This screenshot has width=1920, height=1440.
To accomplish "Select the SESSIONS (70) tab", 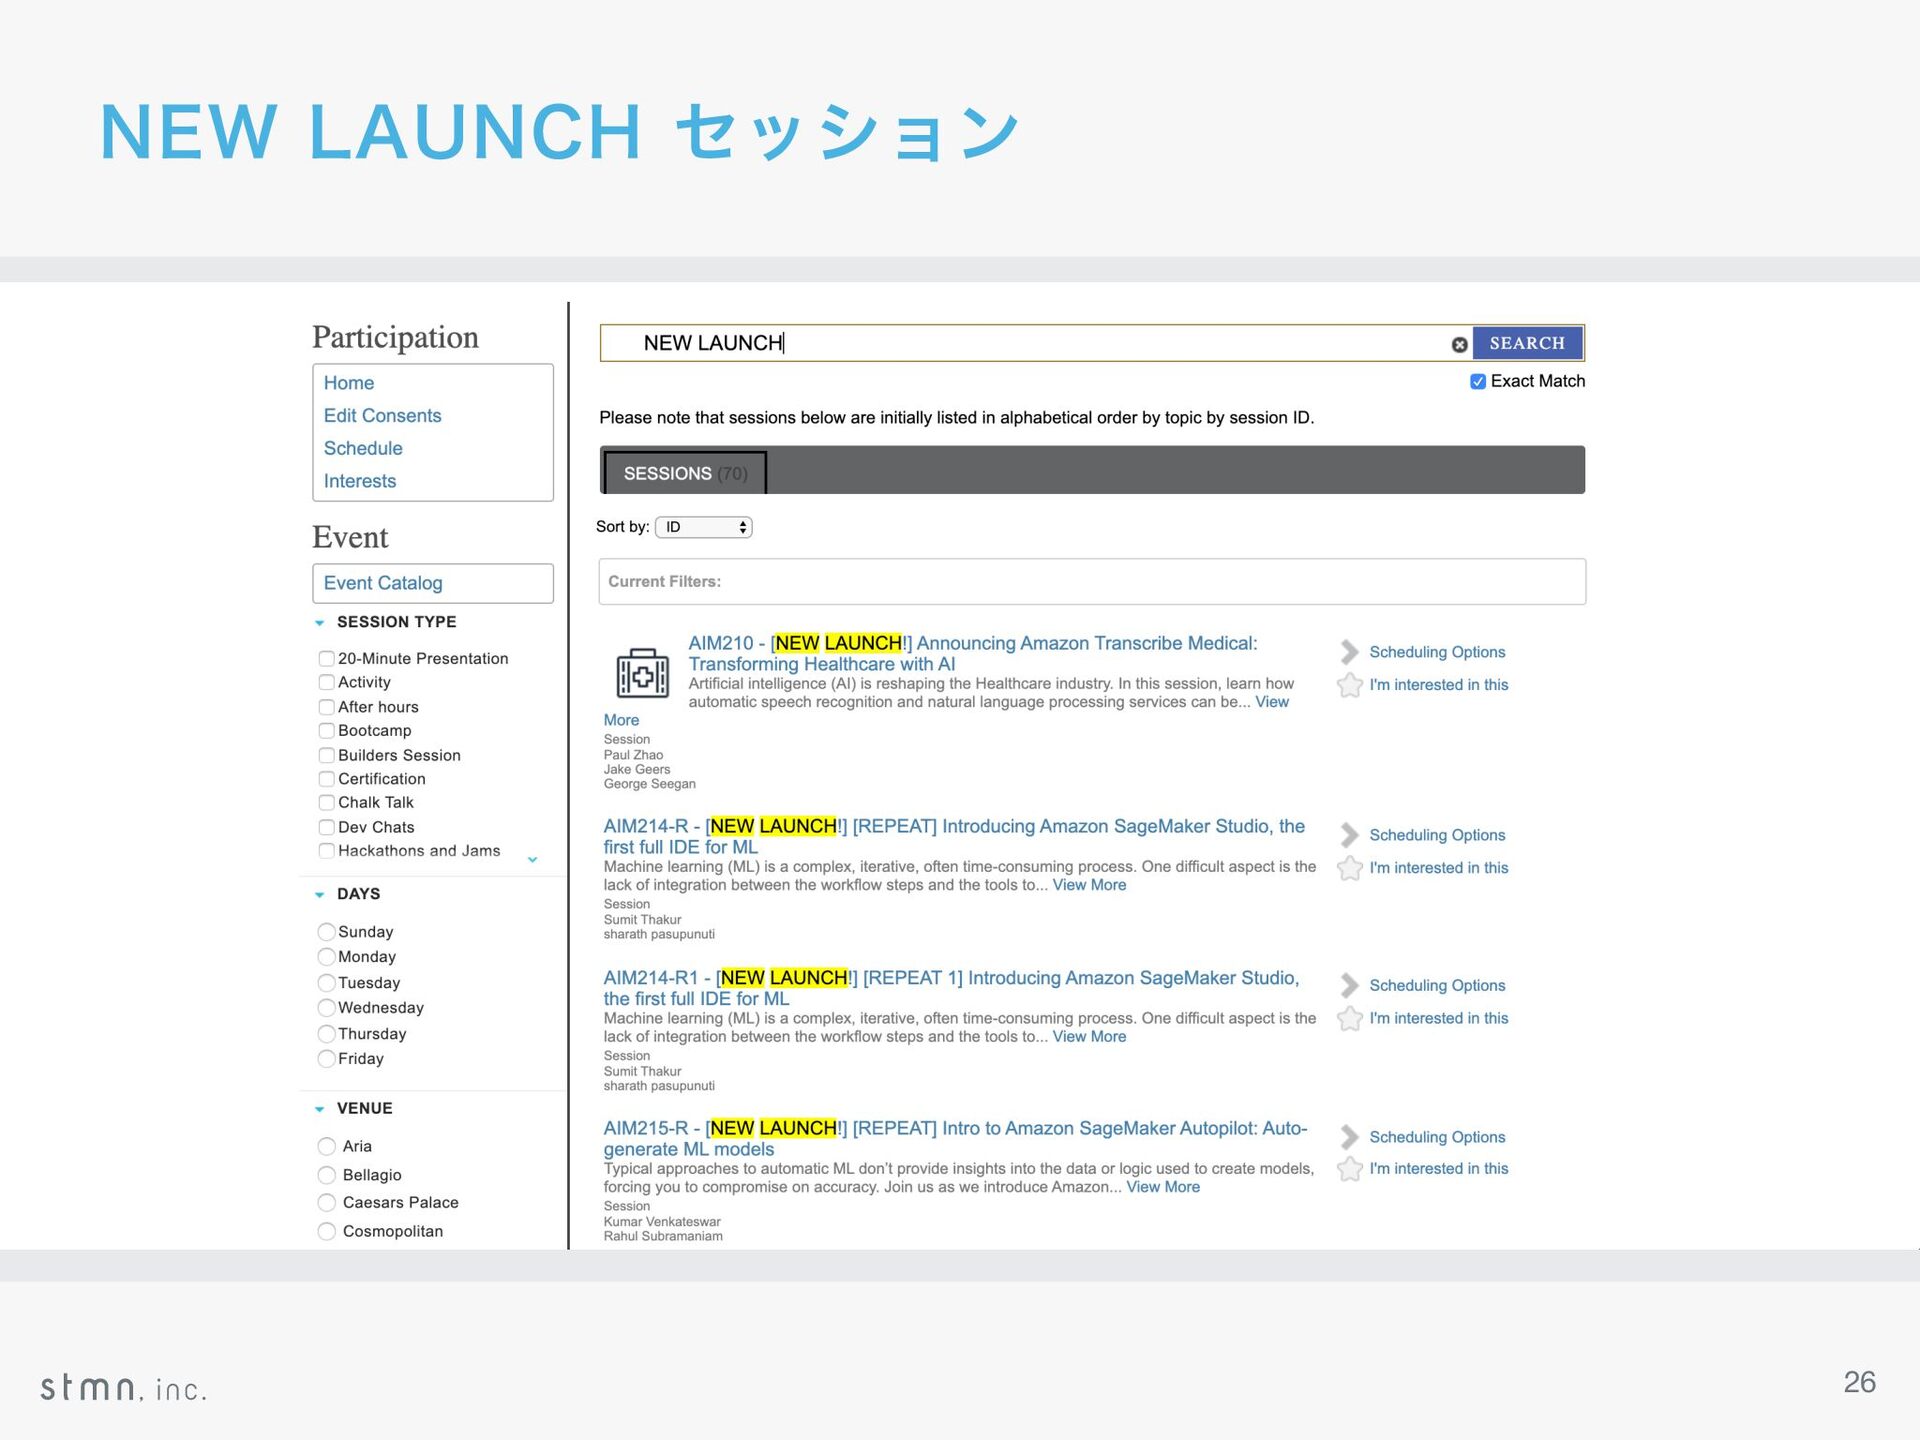I will click(x=685, y=473).
